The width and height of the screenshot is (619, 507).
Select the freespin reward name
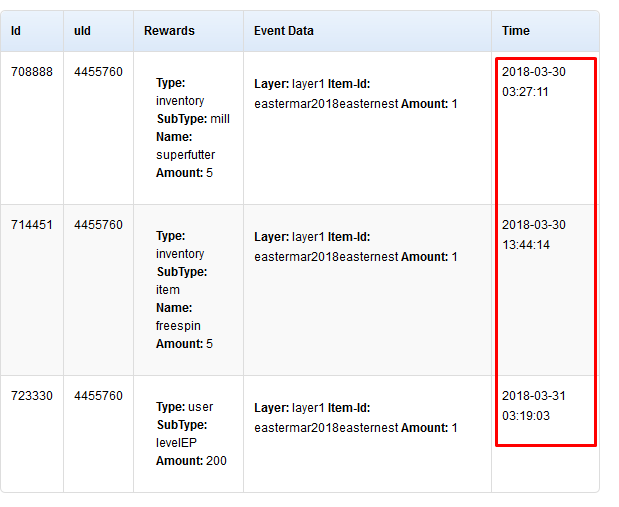click(180, 326)
